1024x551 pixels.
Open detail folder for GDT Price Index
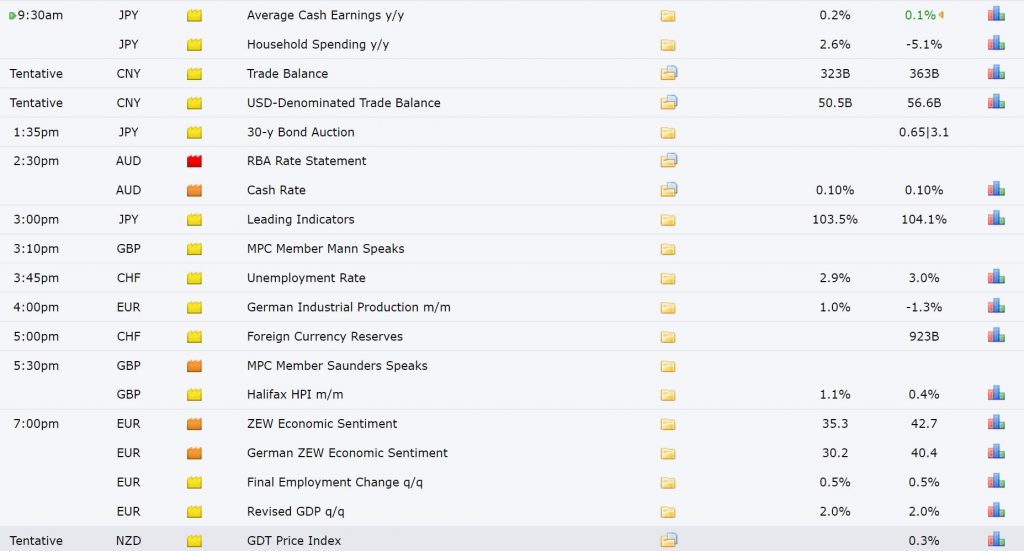[x=668, y=540]
